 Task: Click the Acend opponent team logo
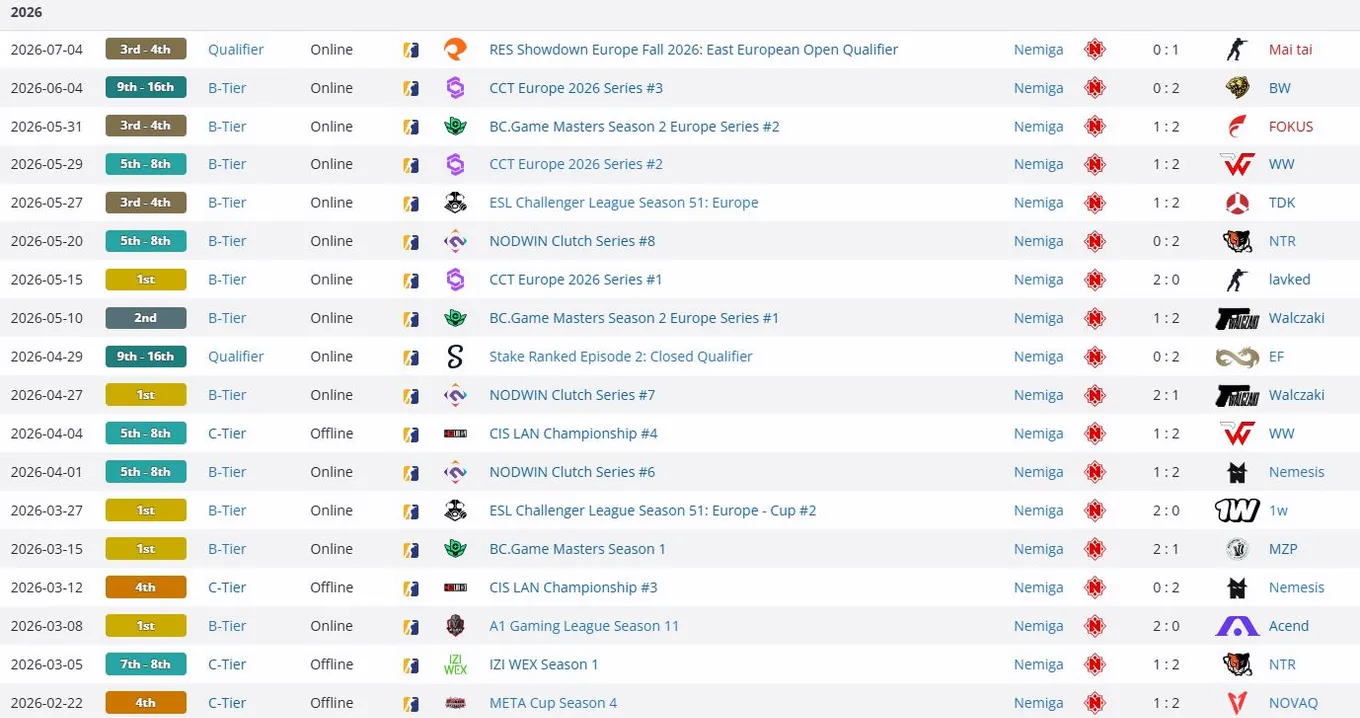tap(1237, 626)
